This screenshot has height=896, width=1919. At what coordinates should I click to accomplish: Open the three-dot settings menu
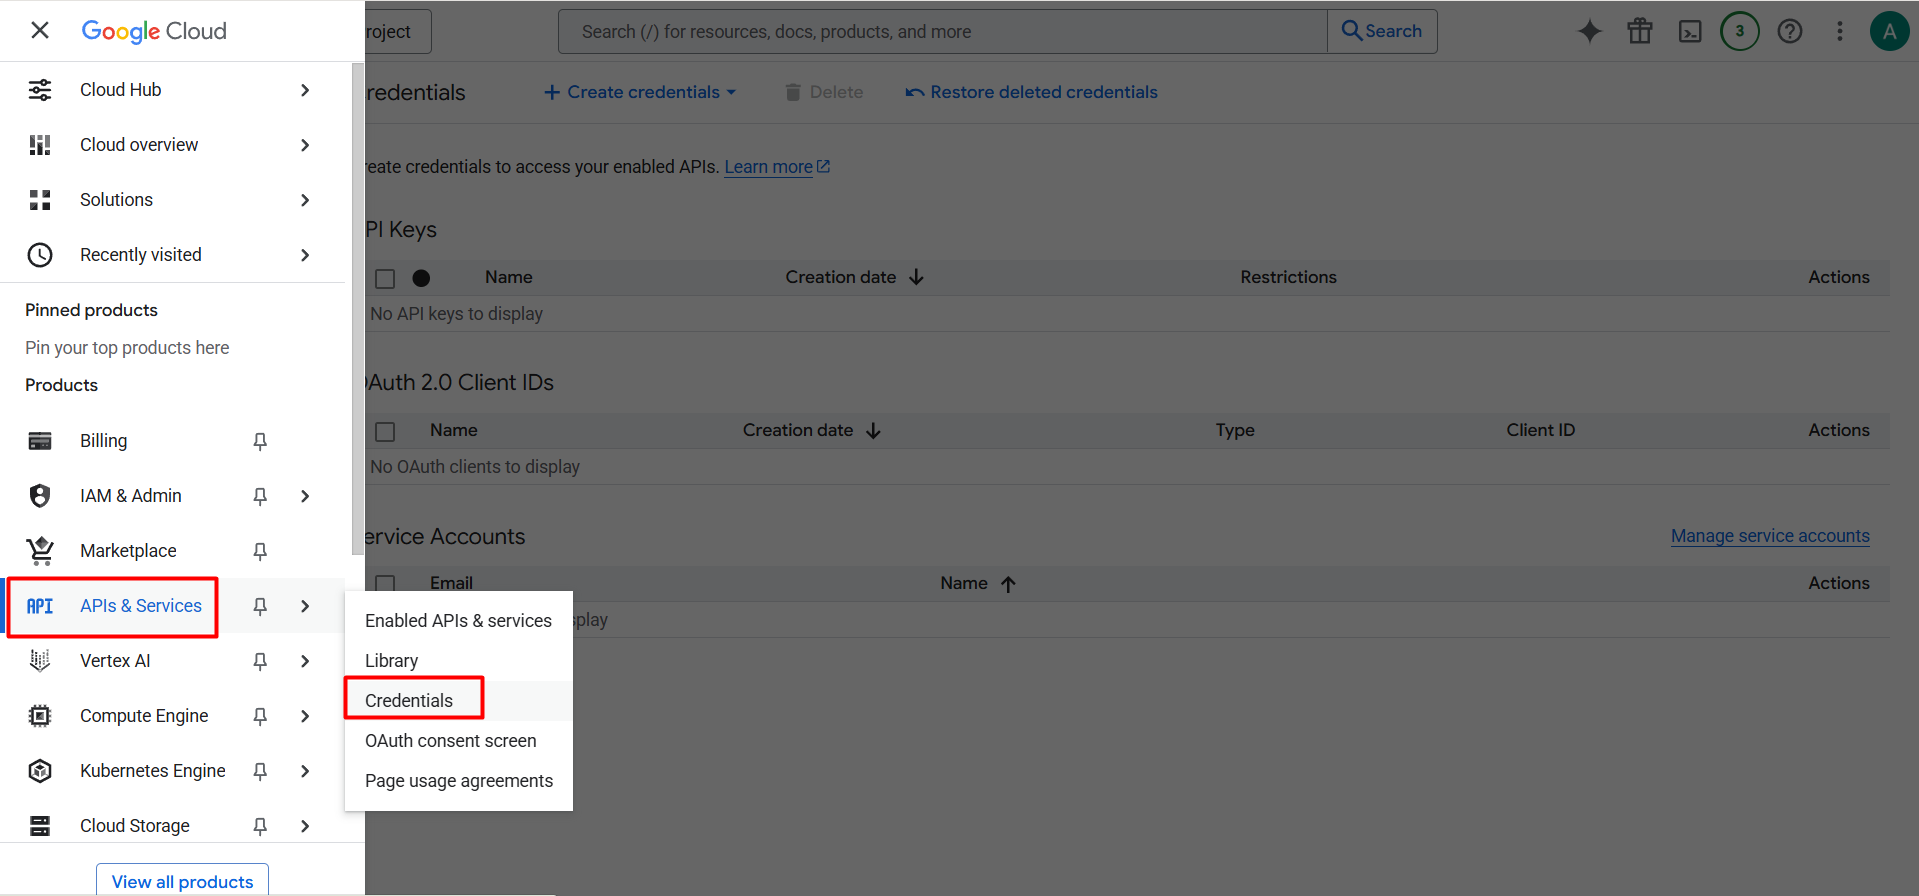tap(1840, 31)
